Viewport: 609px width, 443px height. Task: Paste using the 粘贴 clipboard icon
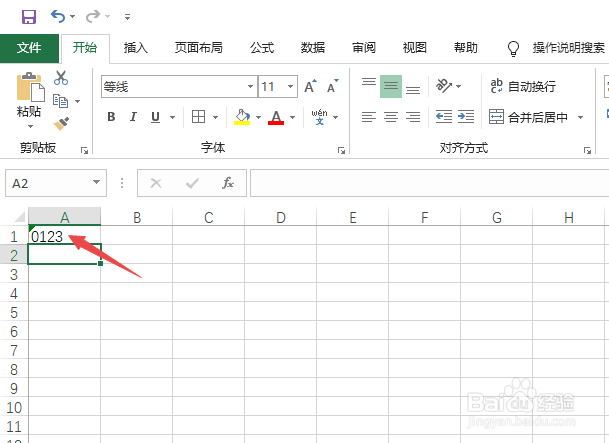pos(30,88)
